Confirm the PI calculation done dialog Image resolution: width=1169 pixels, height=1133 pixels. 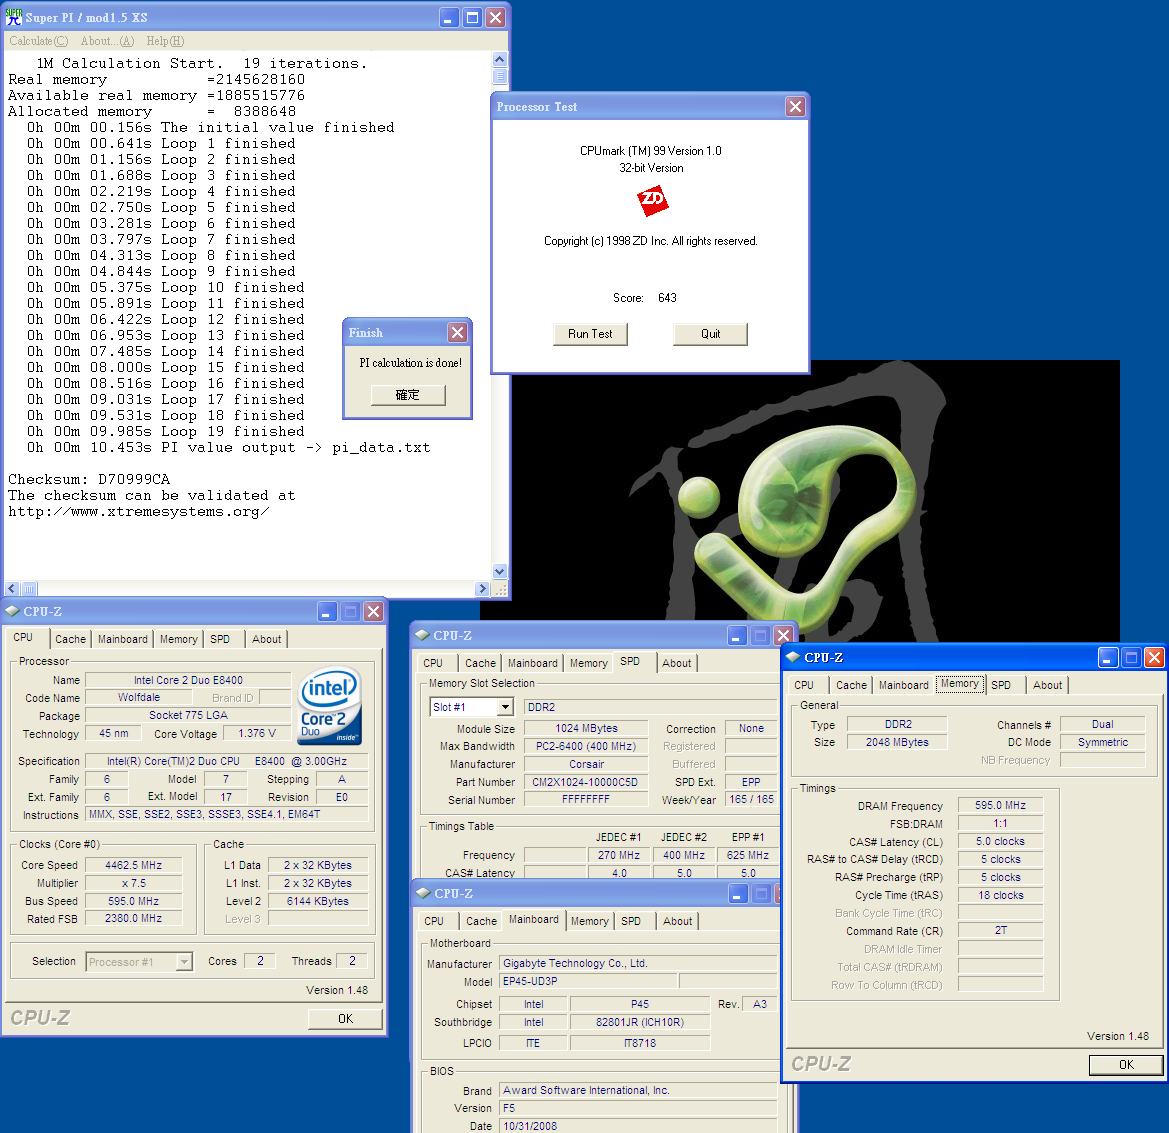(407, 395)
